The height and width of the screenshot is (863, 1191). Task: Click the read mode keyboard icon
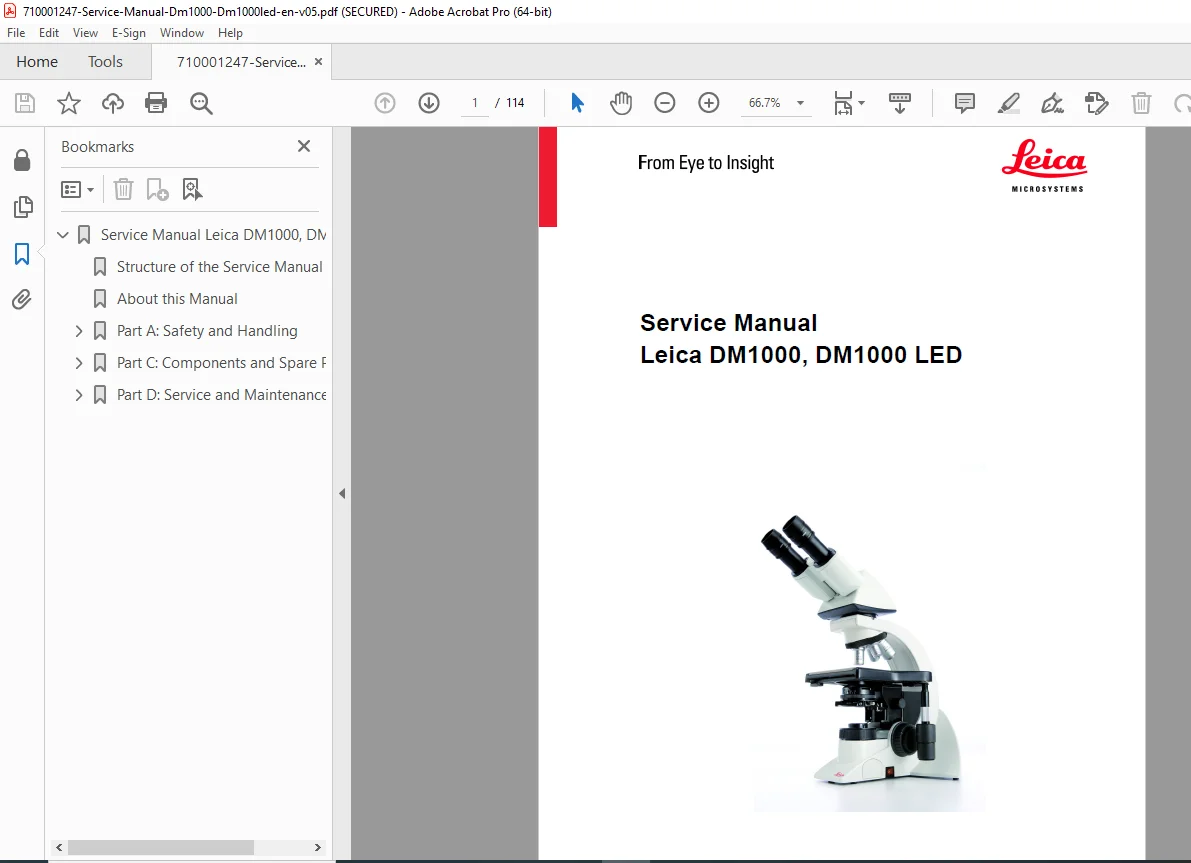pyautogui.click(x=899, y=103)
